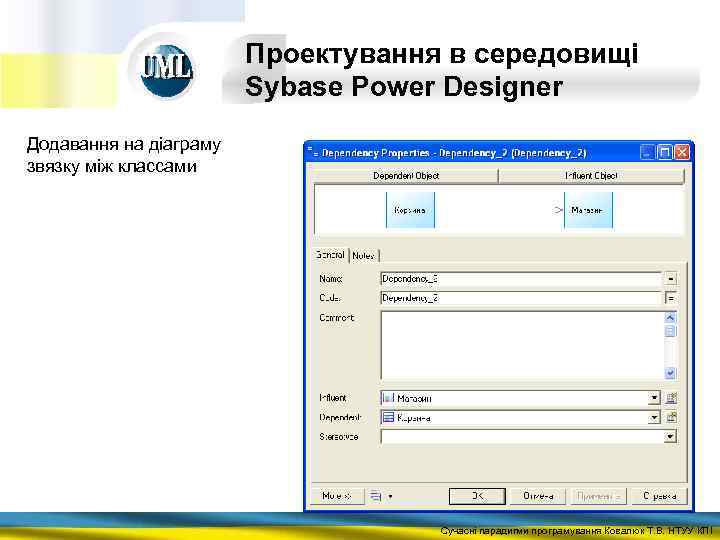The image size is (720, 540).
Task: Minimize the Dependency Properties dialog
Action: pyautogui.click(x=647, y=152)
